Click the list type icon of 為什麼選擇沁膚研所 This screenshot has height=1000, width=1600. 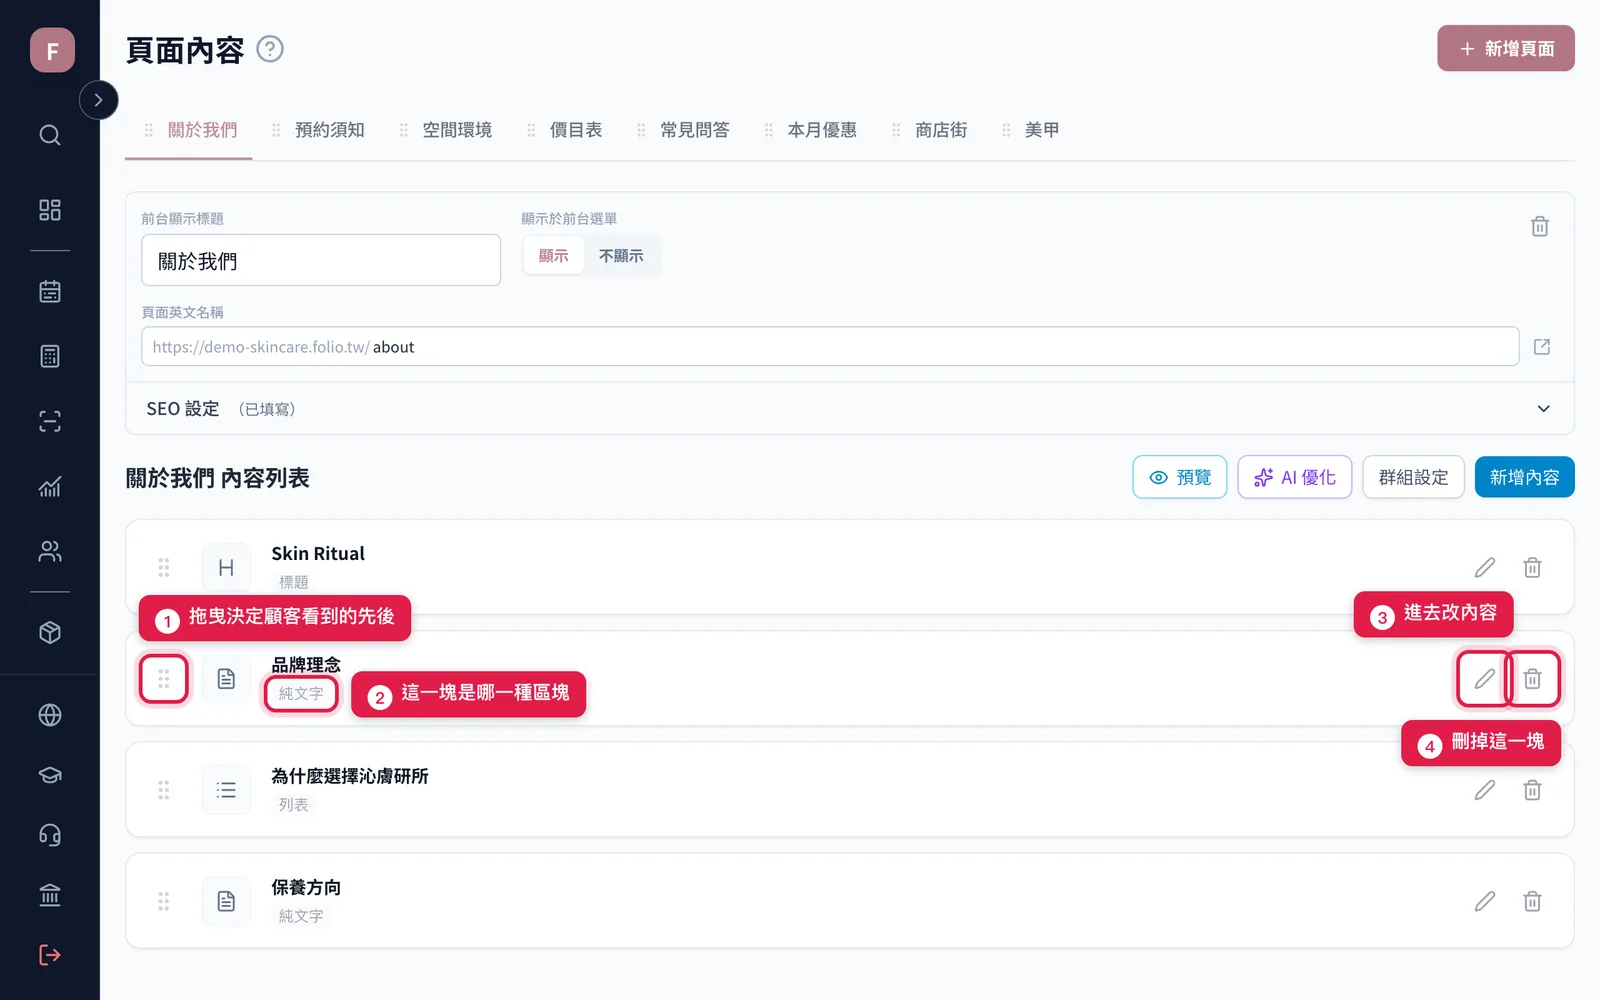226,790
